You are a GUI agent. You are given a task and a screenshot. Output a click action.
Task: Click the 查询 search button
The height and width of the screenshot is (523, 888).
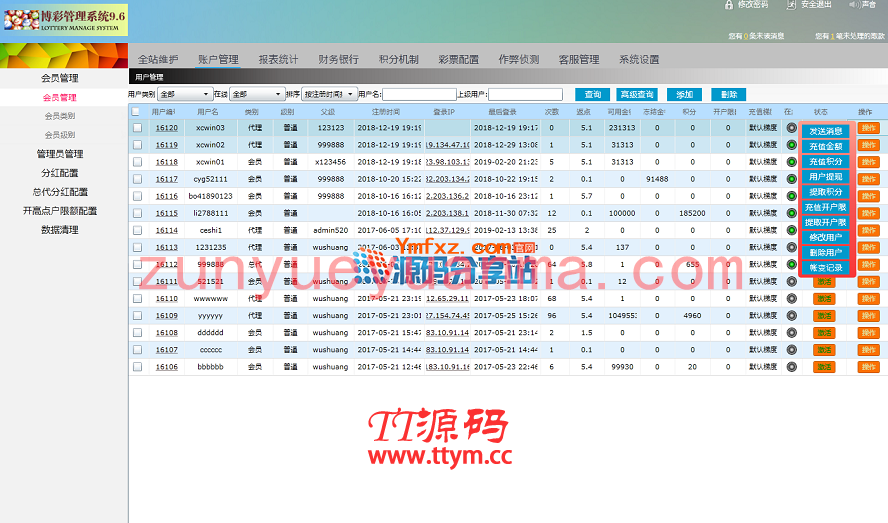[592, 94]
